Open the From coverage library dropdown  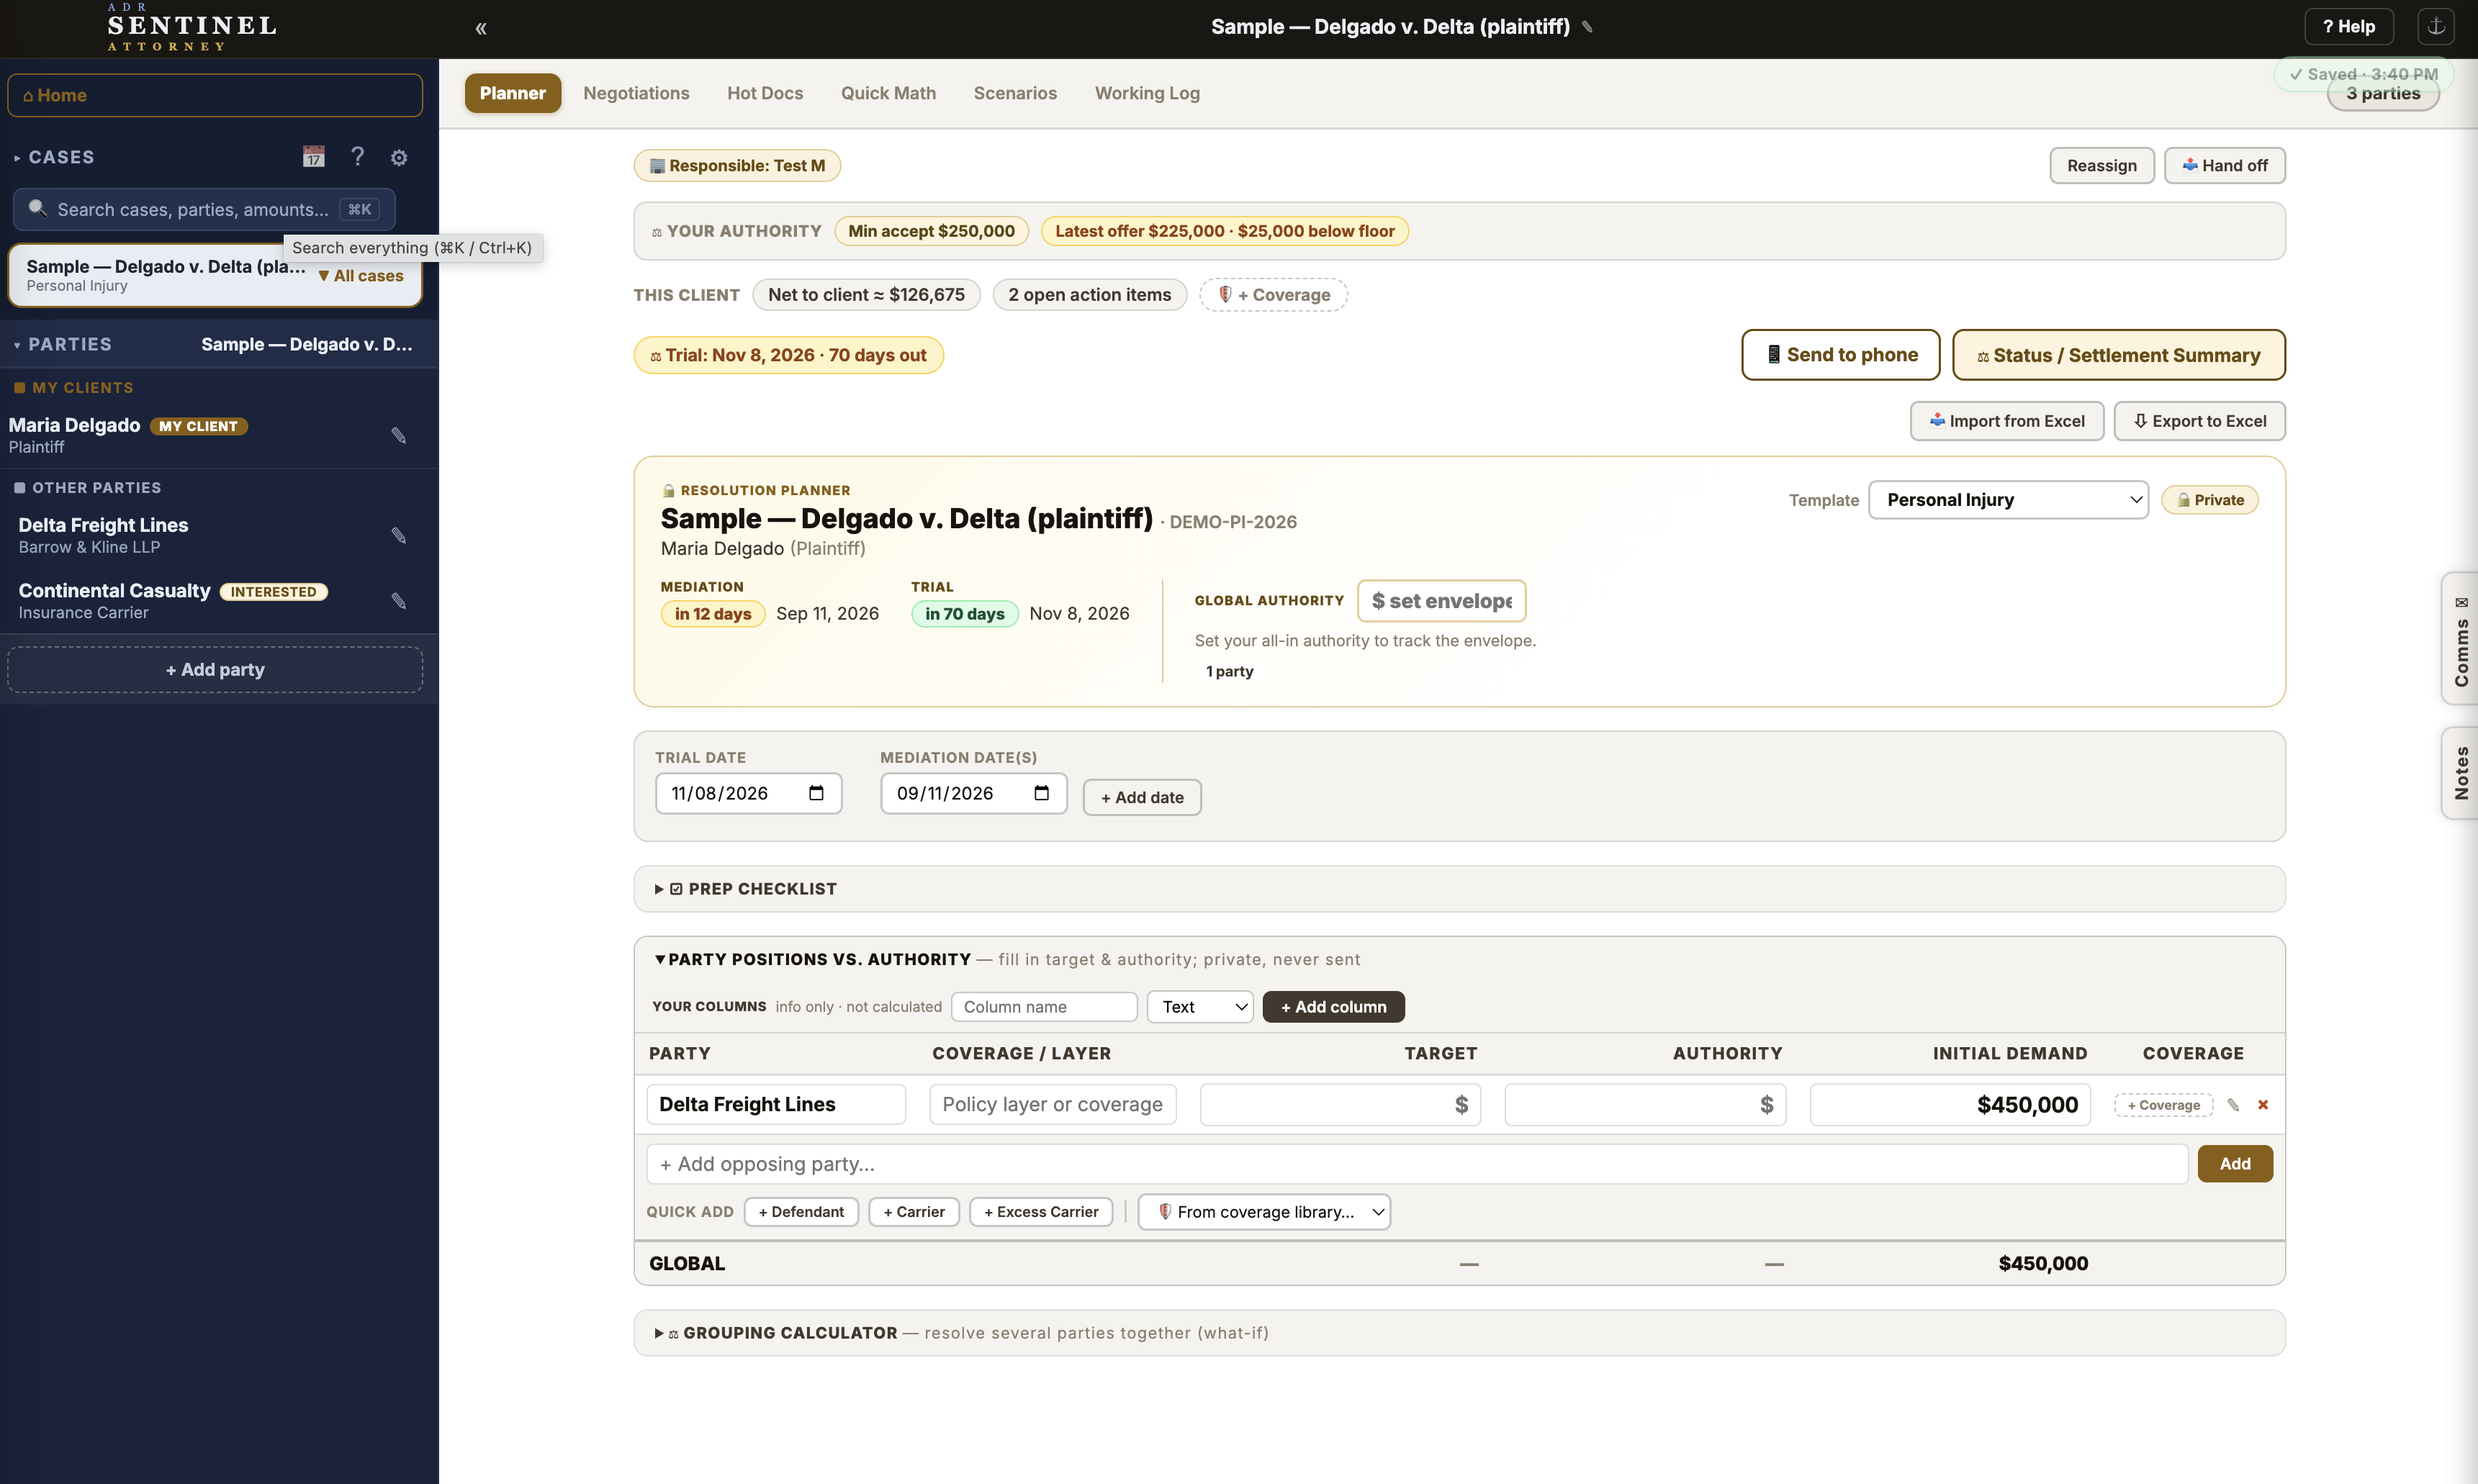pos(1264,1212)
